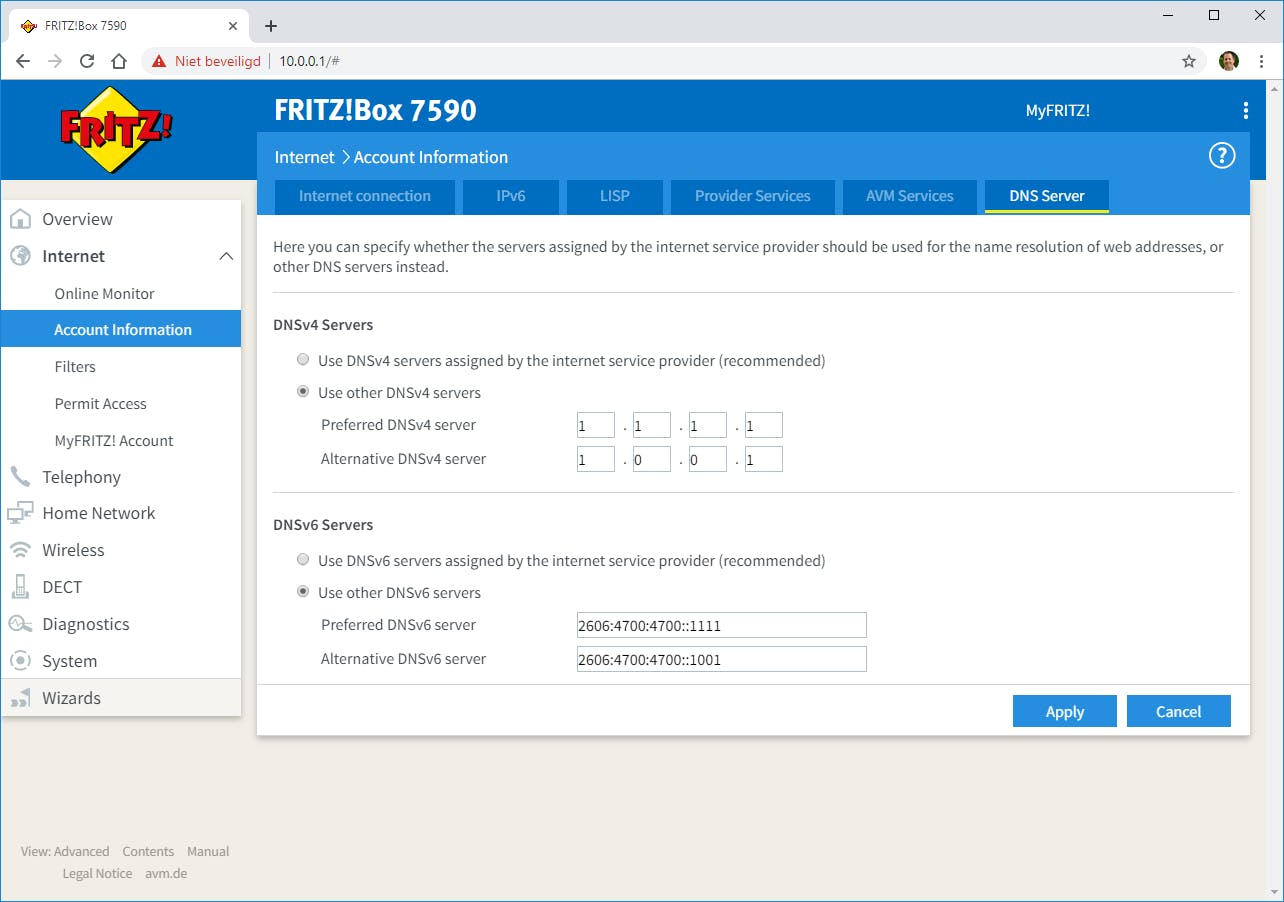Select DNSv6 servers assigned by provider
The height and width of the screenshot is (902, 1284).
pos(303,560)
